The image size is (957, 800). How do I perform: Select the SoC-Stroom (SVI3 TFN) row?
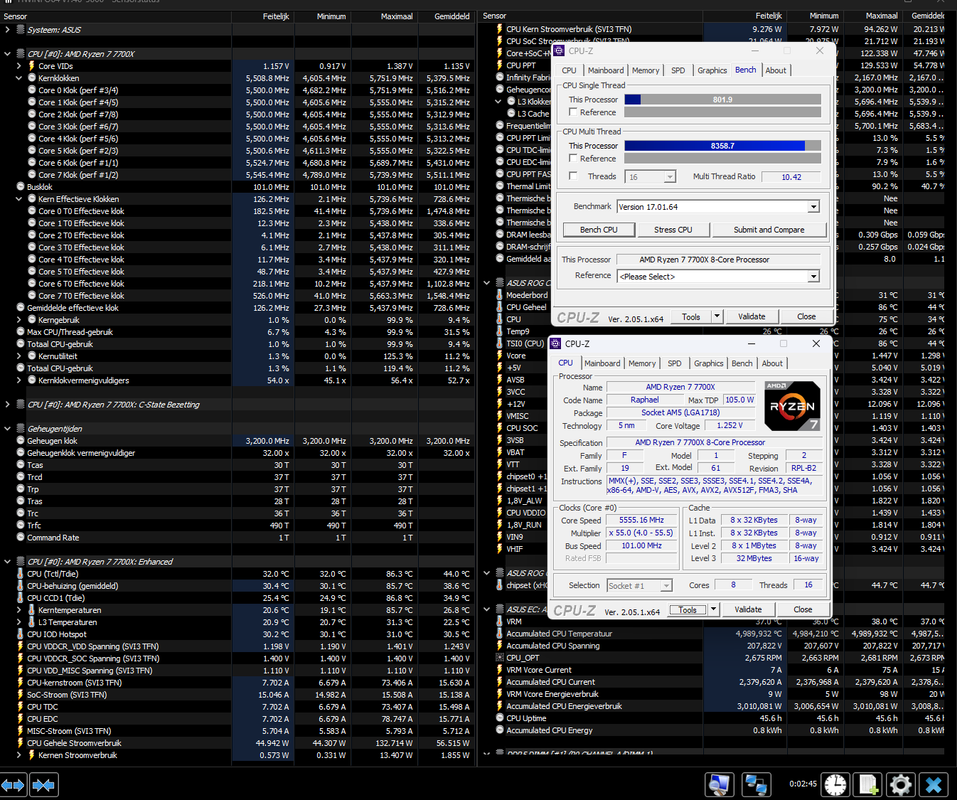pyautogui.click(x=237, y=694)
